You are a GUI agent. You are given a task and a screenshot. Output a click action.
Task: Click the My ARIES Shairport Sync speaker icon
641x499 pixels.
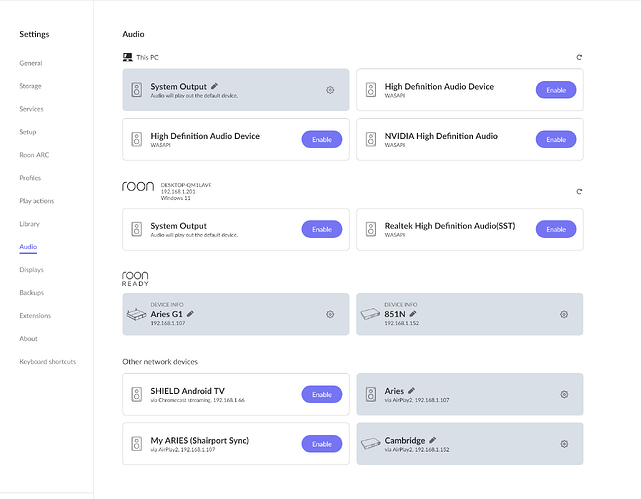coord(137,444)
